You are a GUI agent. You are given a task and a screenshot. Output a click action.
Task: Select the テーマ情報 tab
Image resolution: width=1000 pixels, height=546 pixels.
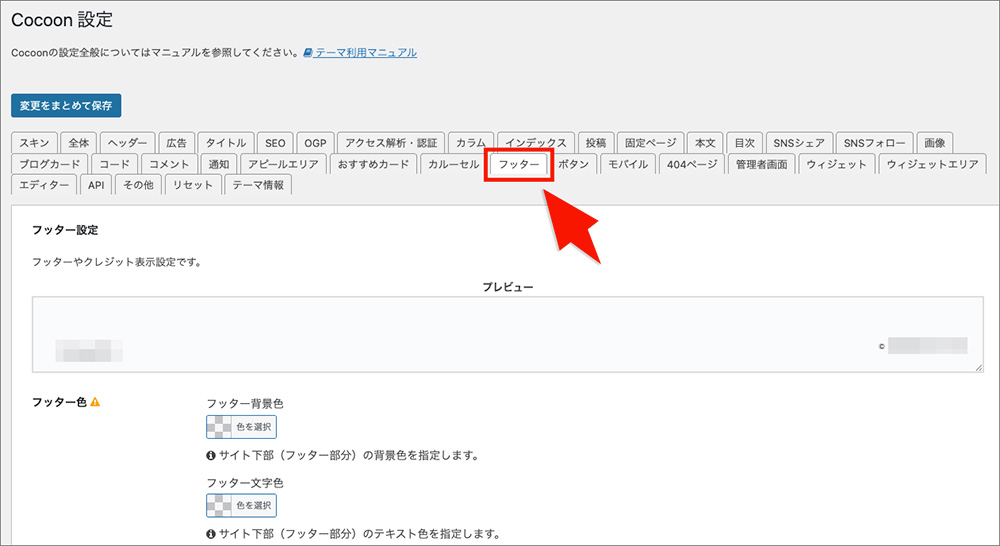pos(258,185)
